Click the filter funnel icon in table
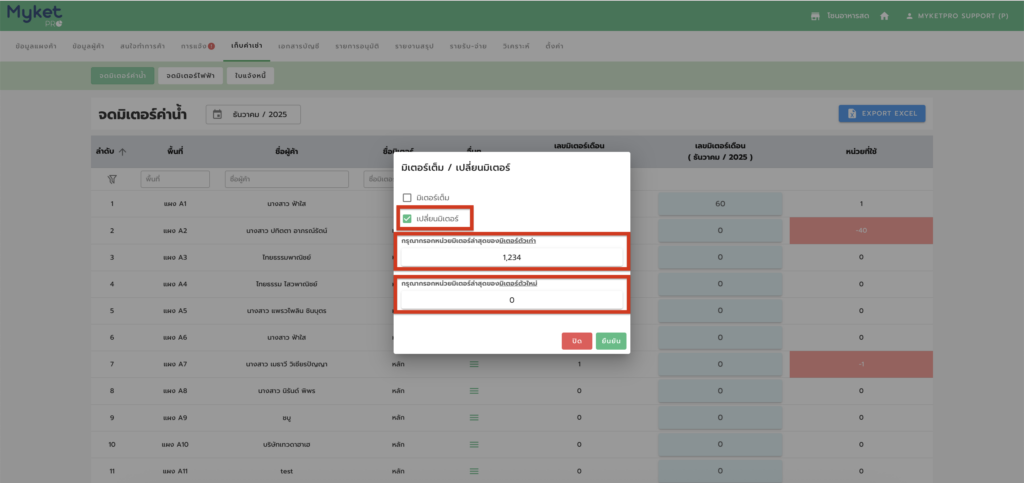The image size is (1024, 483). (111, 178)
